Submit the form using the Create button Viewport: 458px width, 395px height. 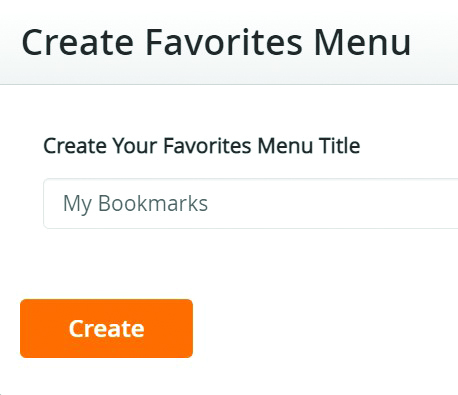coord(106,328)
